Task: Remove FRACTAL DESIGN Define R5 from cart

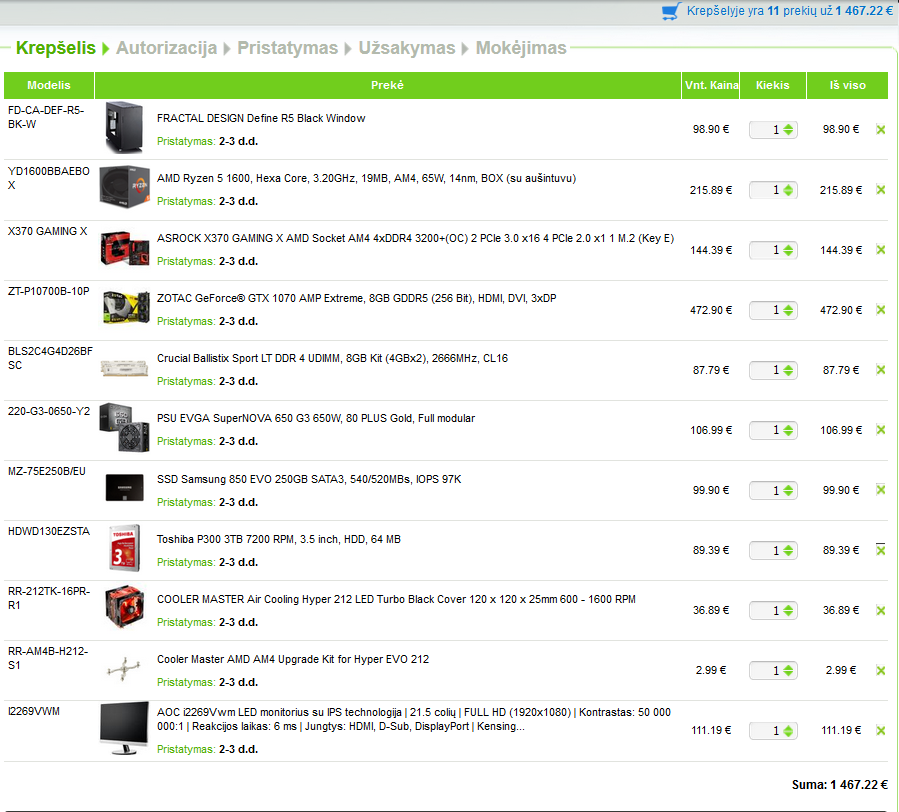Action: click(x=881, y=130)
